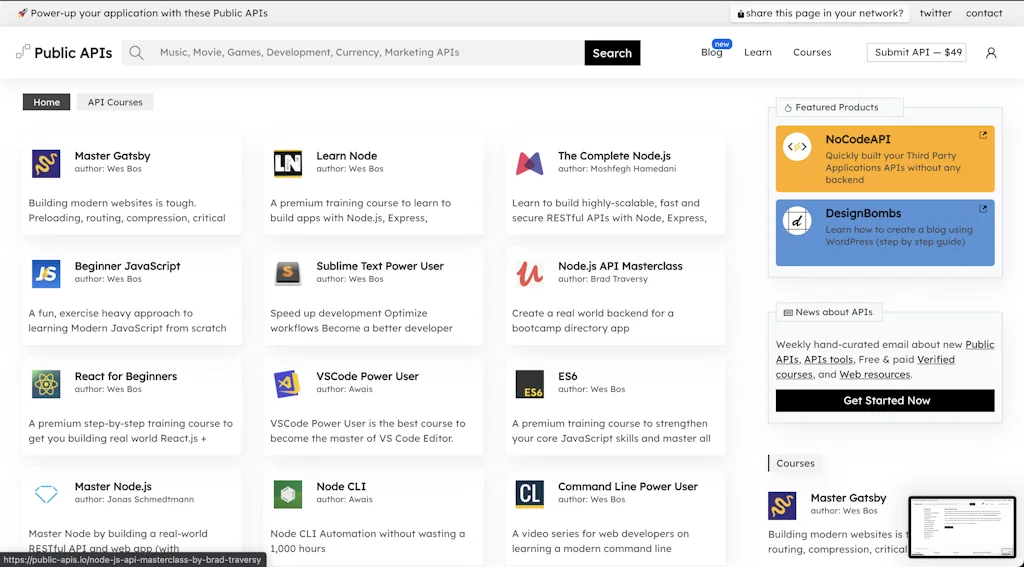1024x567 pixels.
Task: Open the Master Node.js course title
Action: (113, 487)
